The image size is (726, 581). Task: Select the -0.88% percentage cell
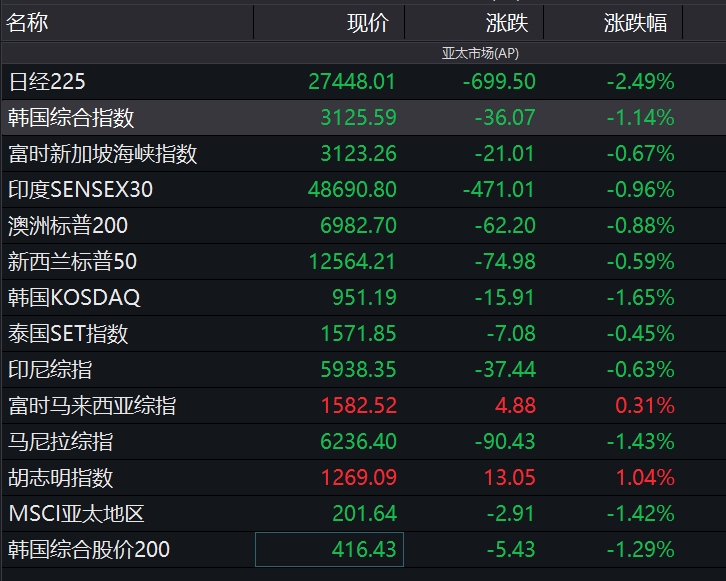point(640,226)
